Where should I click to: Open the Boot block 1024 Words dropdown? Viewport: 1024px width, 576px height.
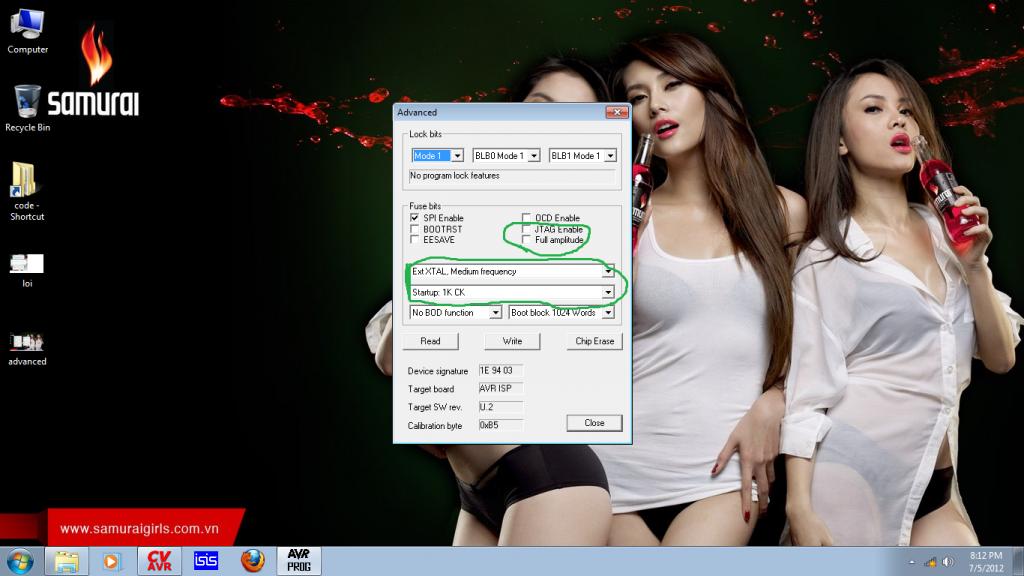(608, 313)
